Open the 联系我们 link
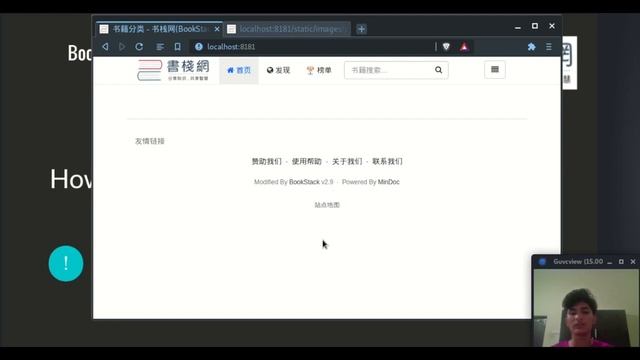 click(387, 162)
